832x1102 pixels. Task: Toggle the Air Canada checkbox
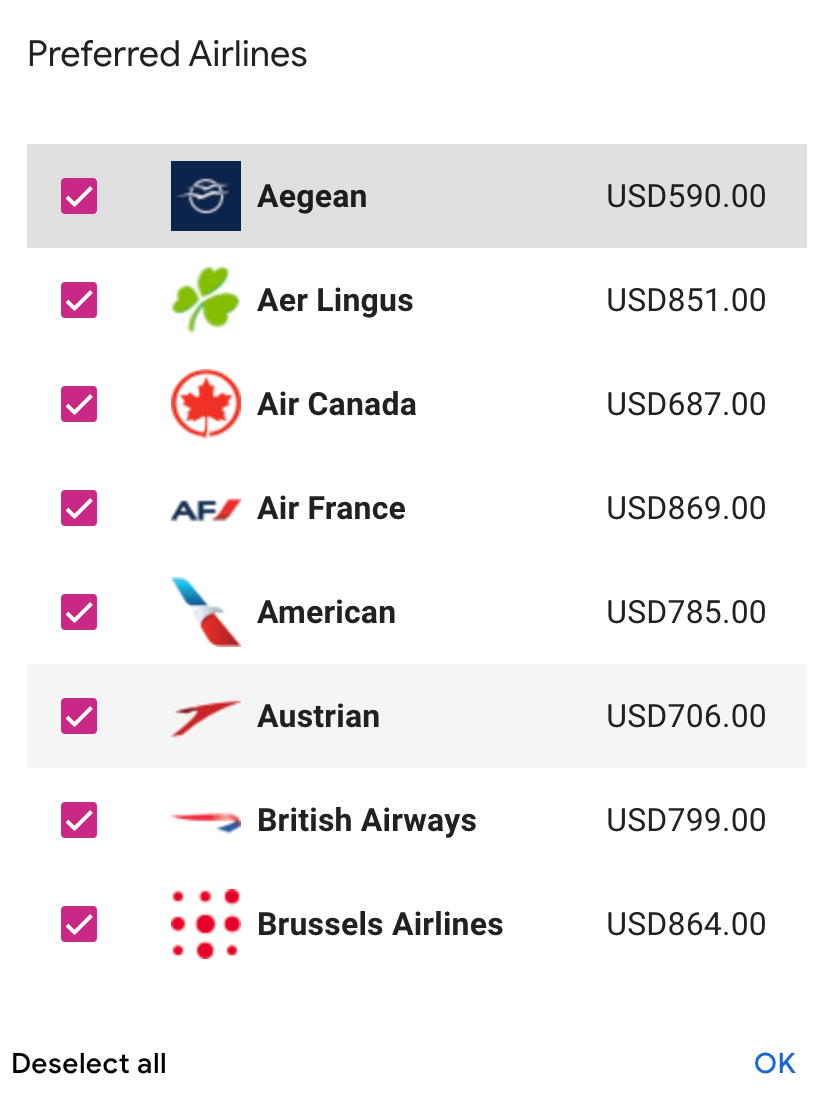(79, 404)
